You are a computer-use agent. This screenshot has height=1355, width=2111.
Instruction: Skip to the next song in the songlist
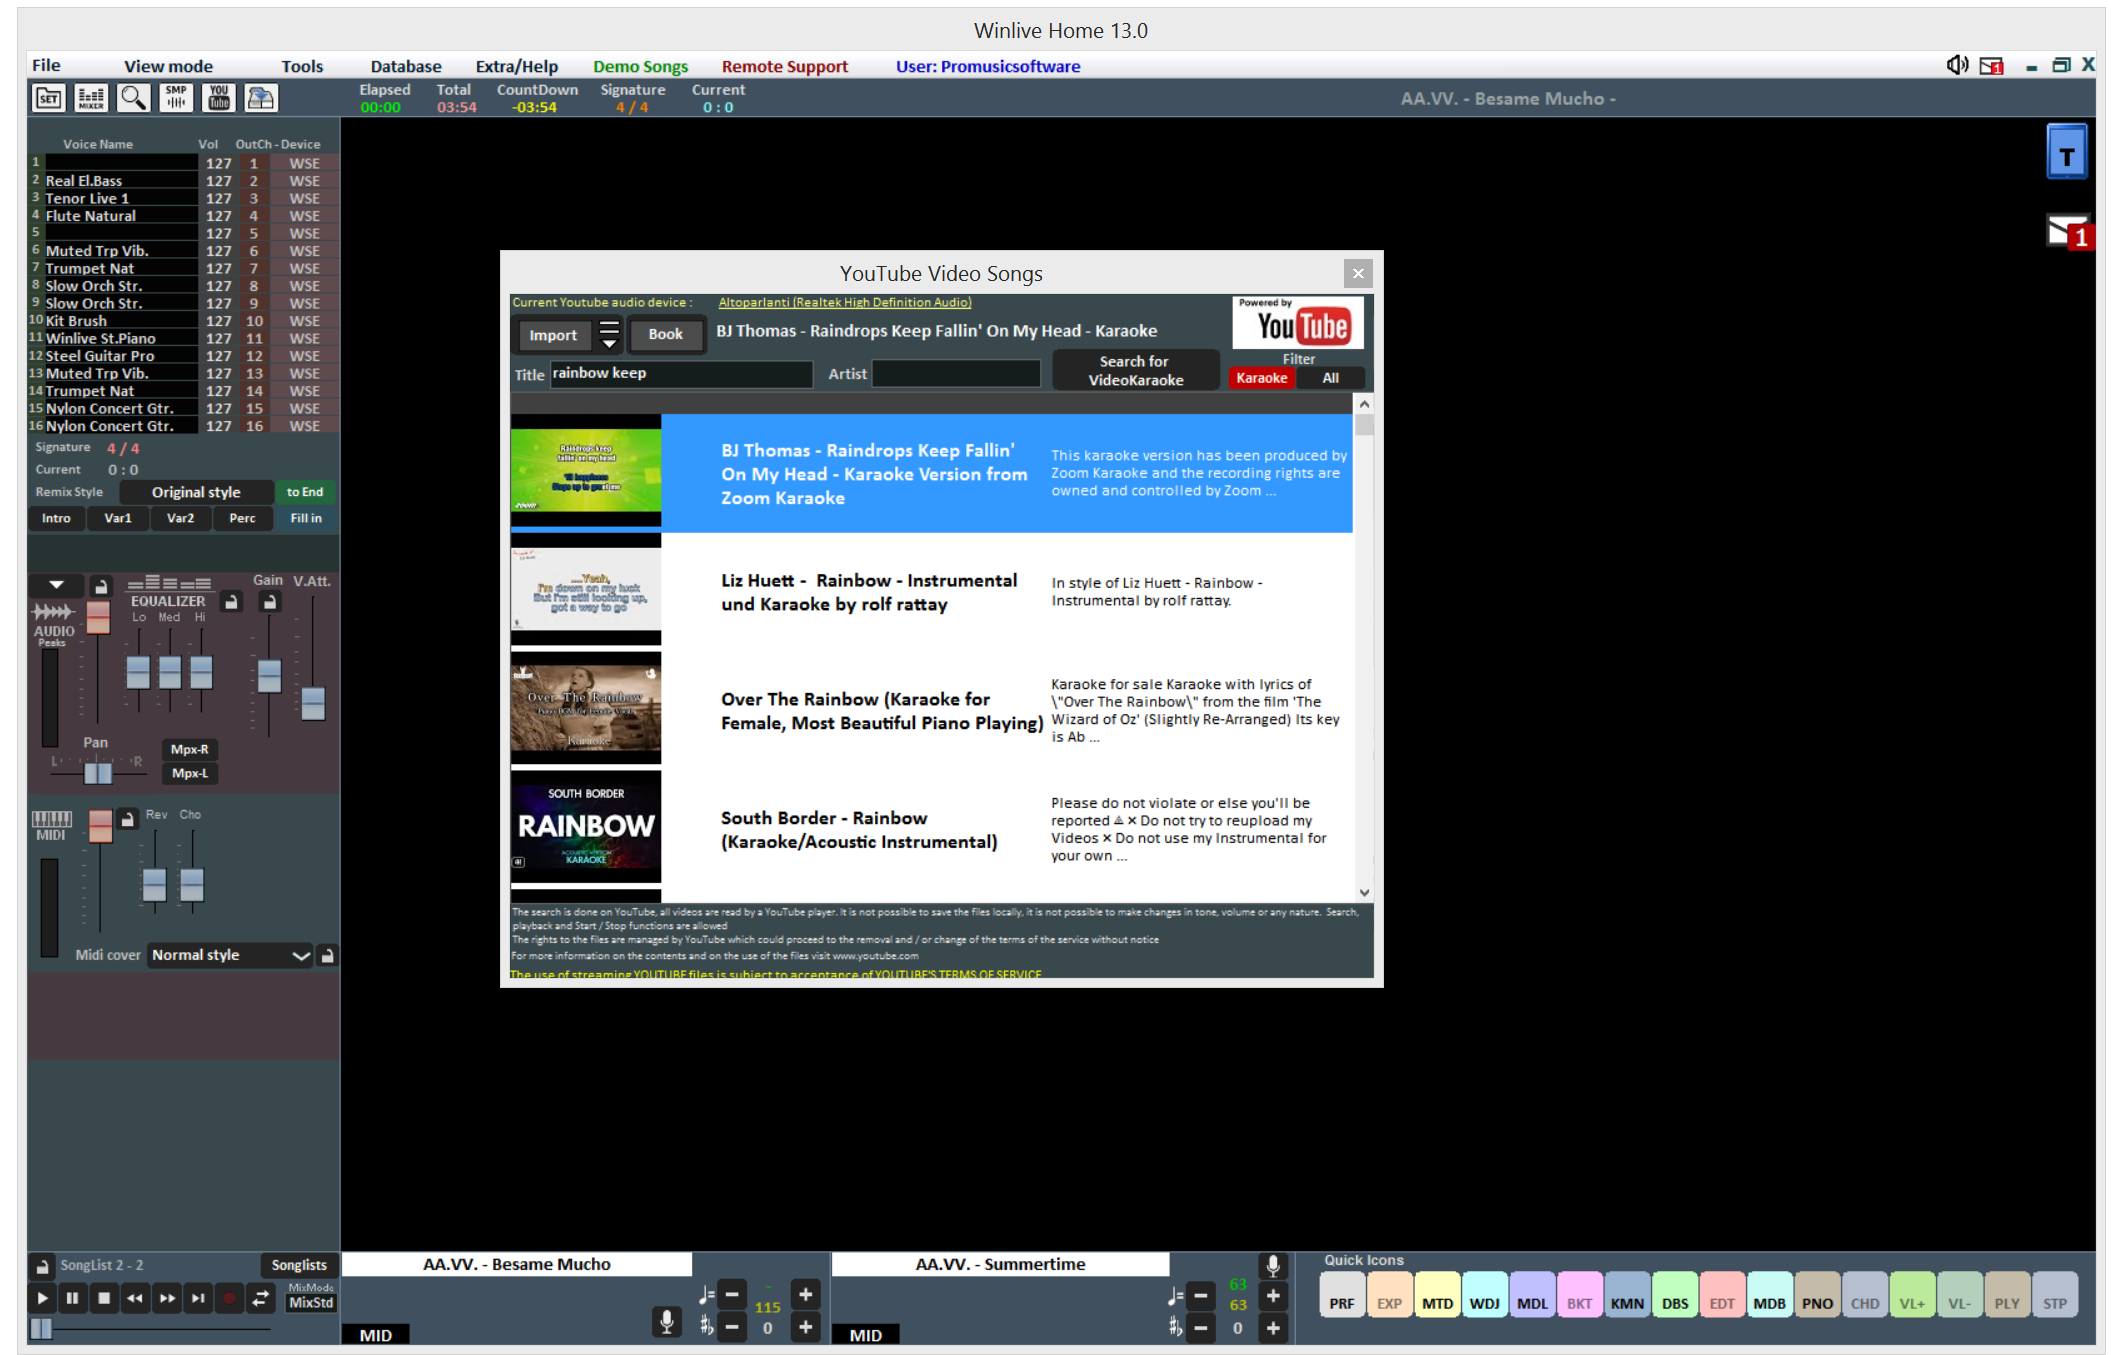click(198, 1298)
